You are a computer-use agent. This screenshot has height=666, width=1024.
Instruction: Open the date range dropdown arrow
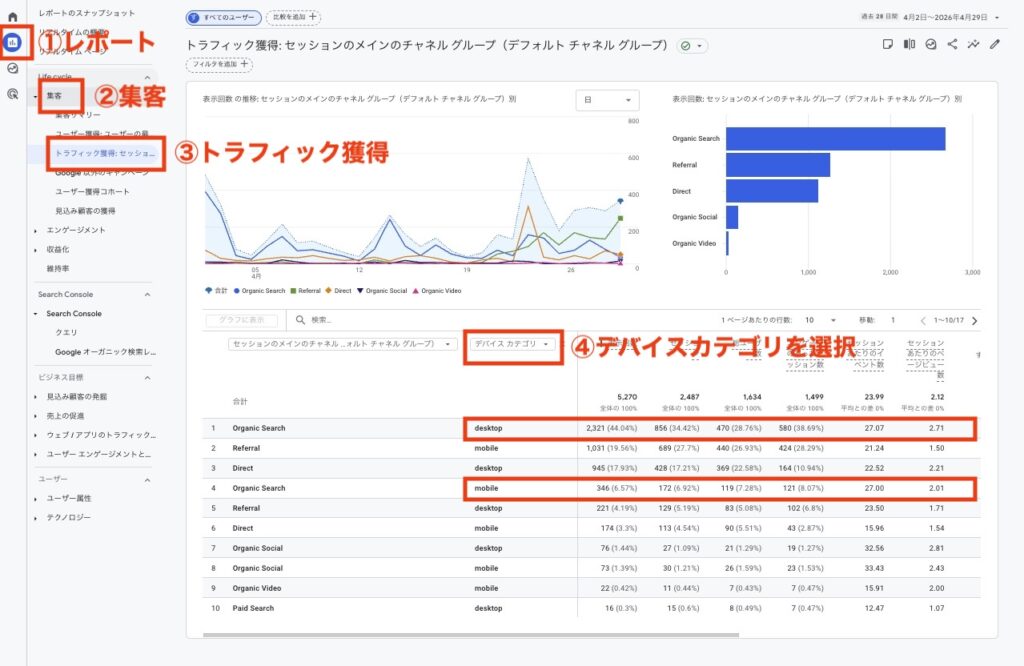pos(997,18)
